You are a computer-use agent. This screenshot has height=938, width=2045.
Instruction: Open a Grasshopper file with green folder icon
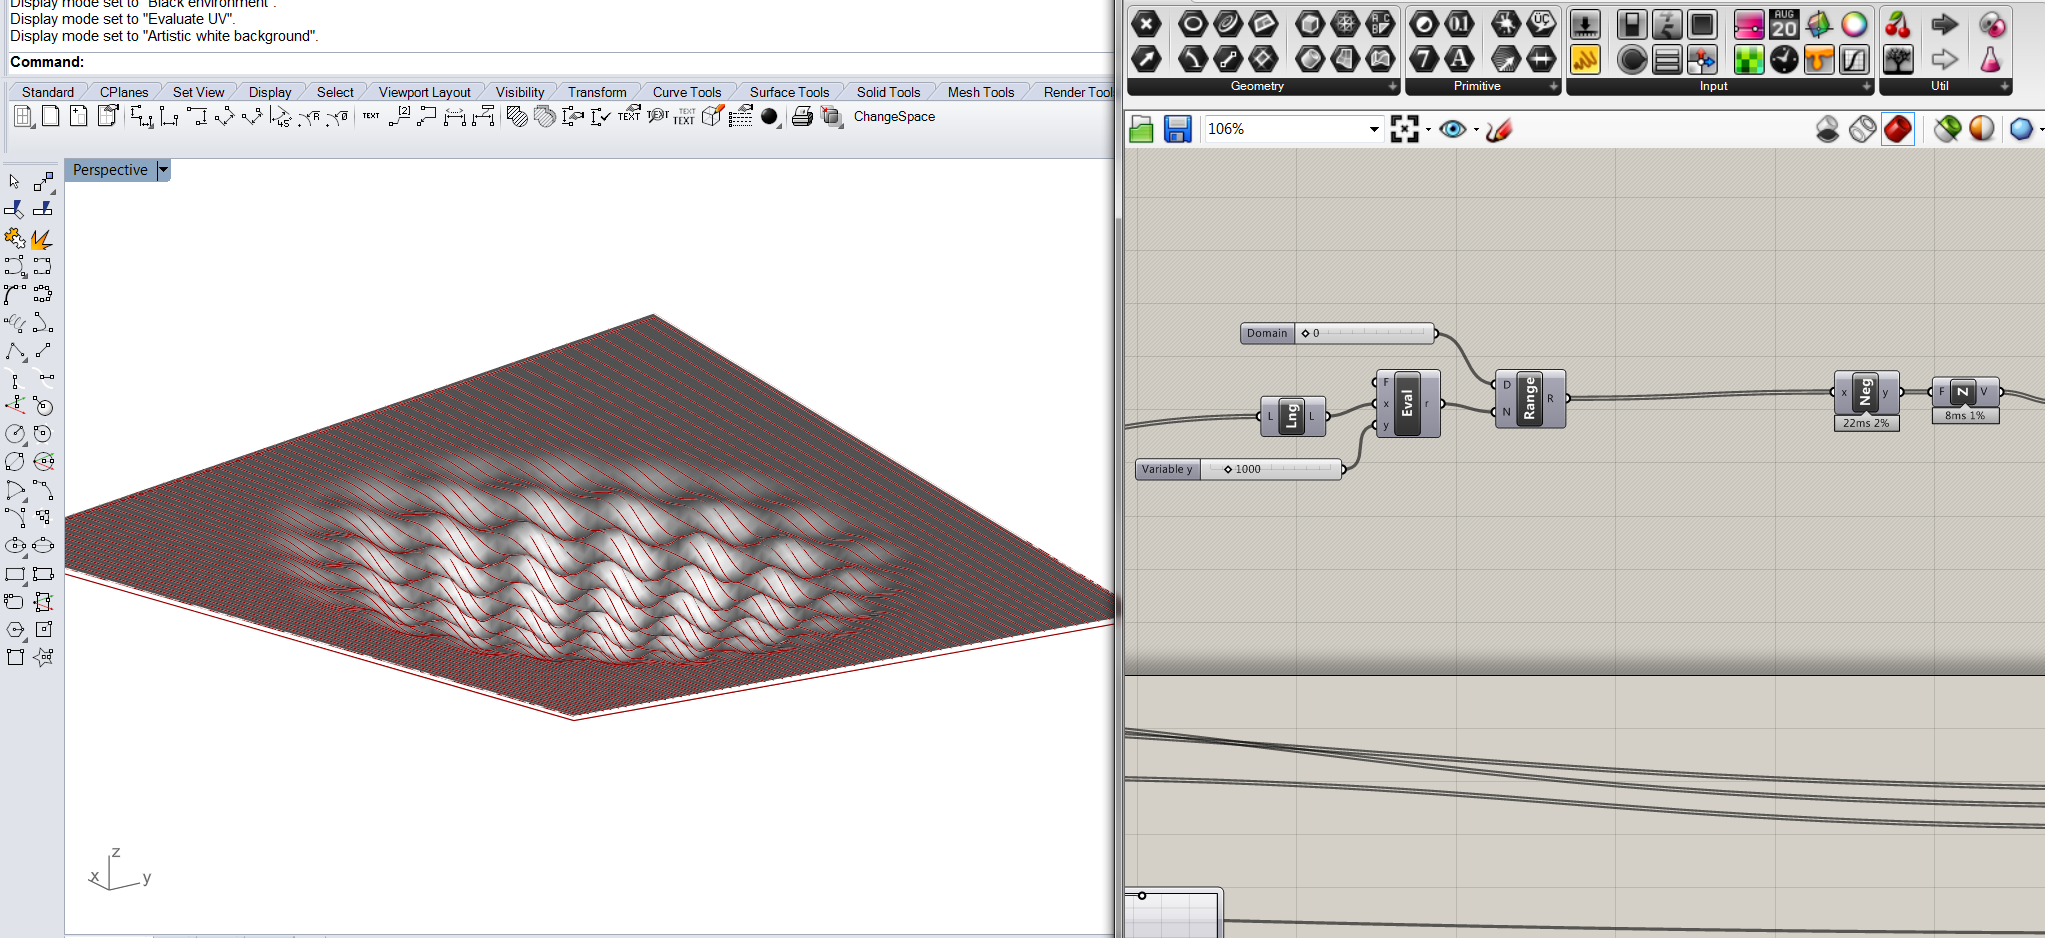coord(1141,129)
